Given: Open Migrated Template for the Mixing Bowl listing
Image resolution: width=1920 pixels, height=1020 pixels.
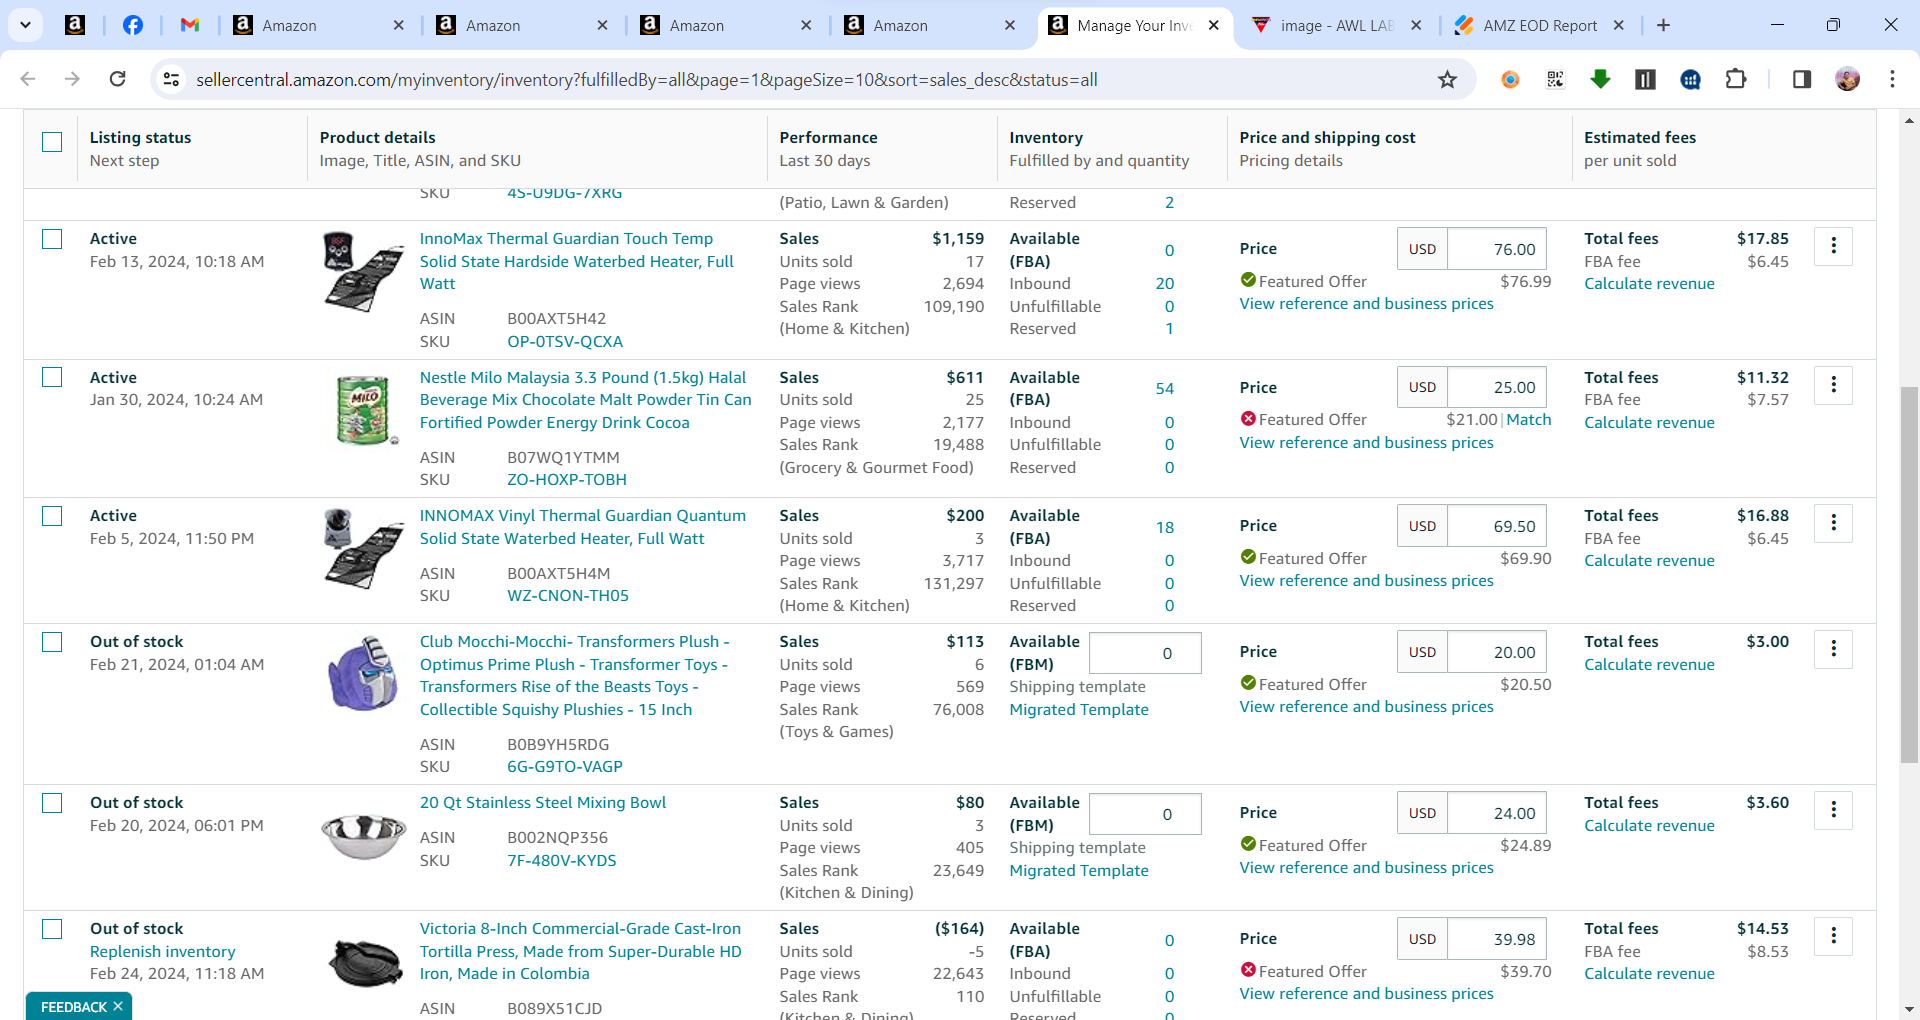Looking at the screenshot, I should click(1079, 871).
